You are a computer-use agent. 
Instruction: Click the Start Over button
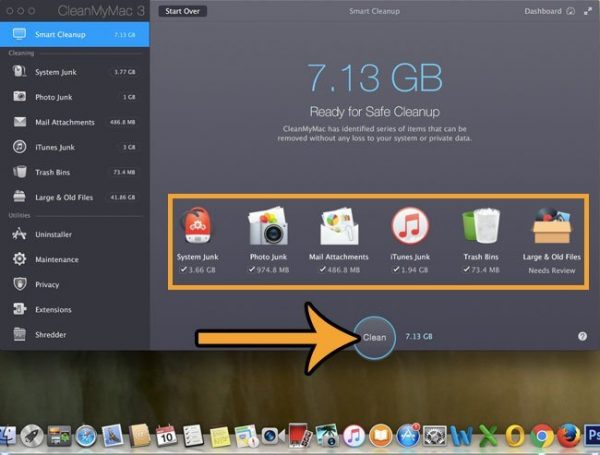pyautogui.click(x=183, y=11)
